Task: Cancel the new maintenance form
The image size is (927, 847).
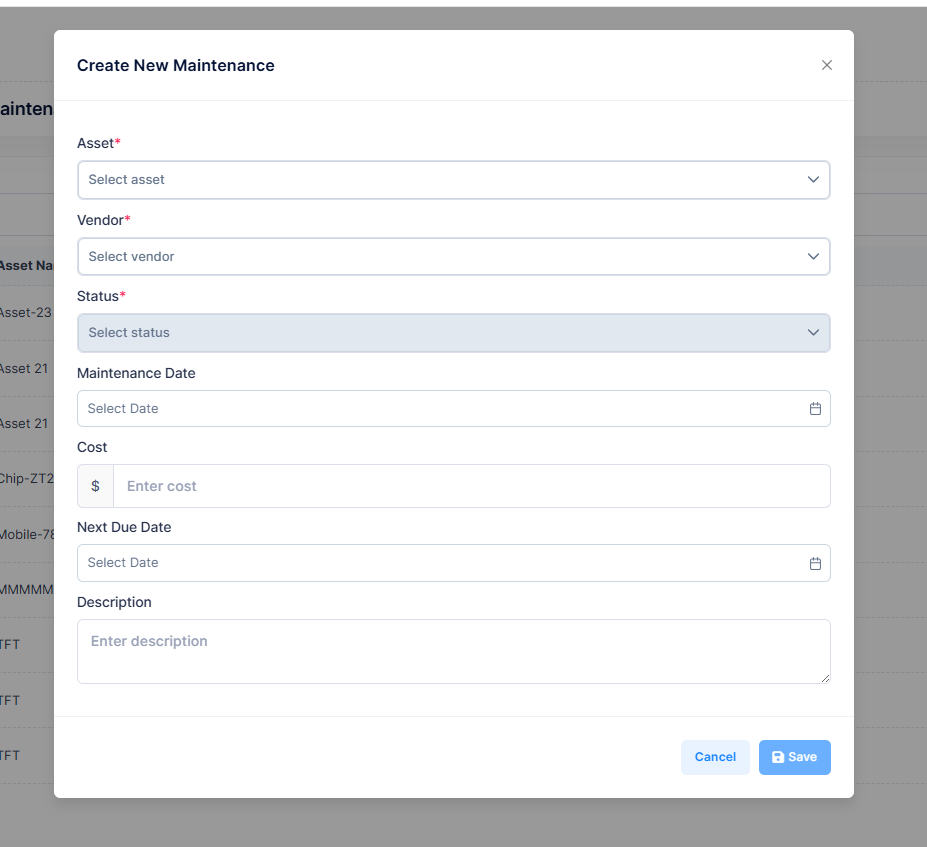Action: pyautogui.click(x=715, y=757)
